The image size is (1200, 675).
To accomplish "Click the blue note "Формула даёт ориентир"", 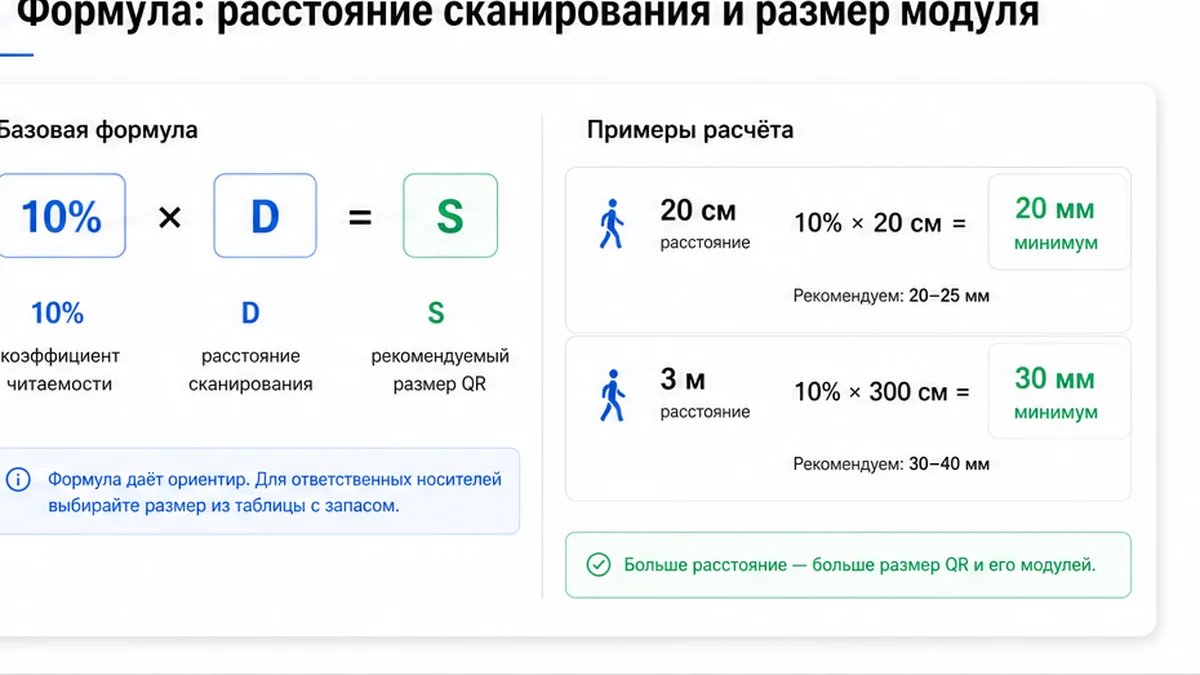I will tap(260, 491).
